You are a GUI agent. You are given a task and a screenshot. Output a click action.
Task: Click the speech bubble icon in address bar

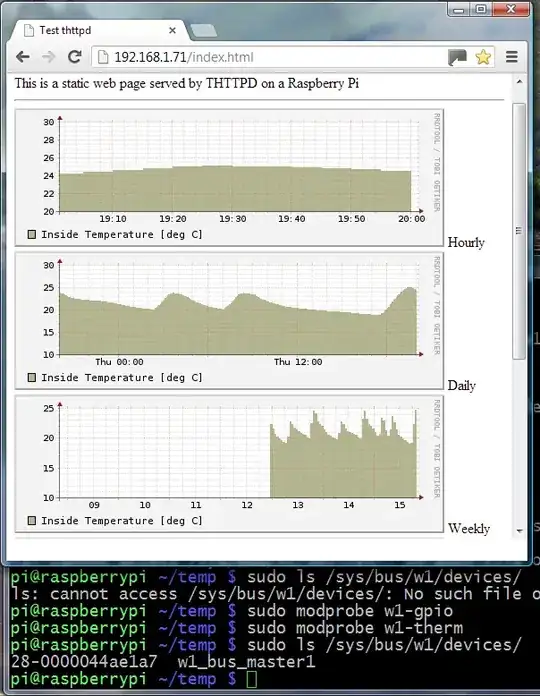click(x=457, y=57)
